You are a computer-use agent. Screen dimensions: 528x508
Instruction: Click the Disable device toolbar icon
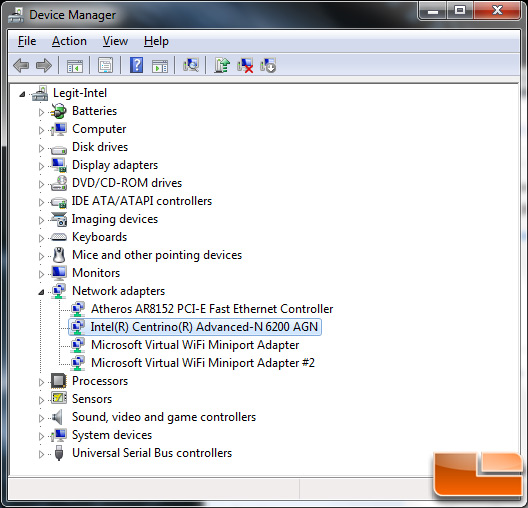click(268, 65)
